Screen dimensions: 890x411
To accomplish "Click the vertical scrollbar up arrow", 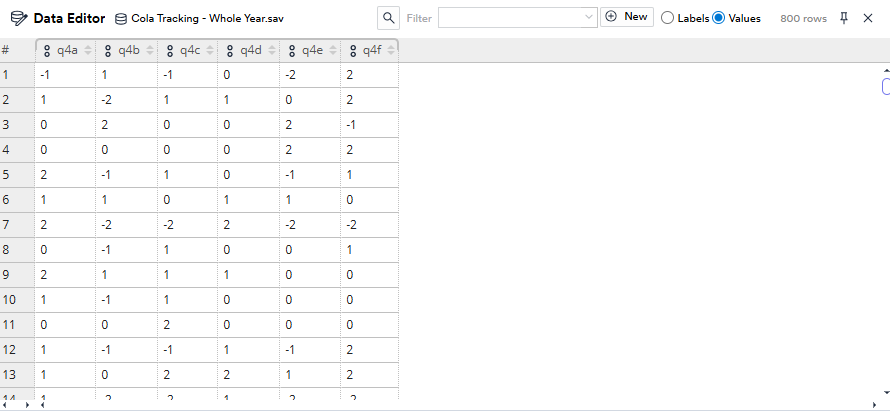I will pyautogui.click(x=885, y=70).
